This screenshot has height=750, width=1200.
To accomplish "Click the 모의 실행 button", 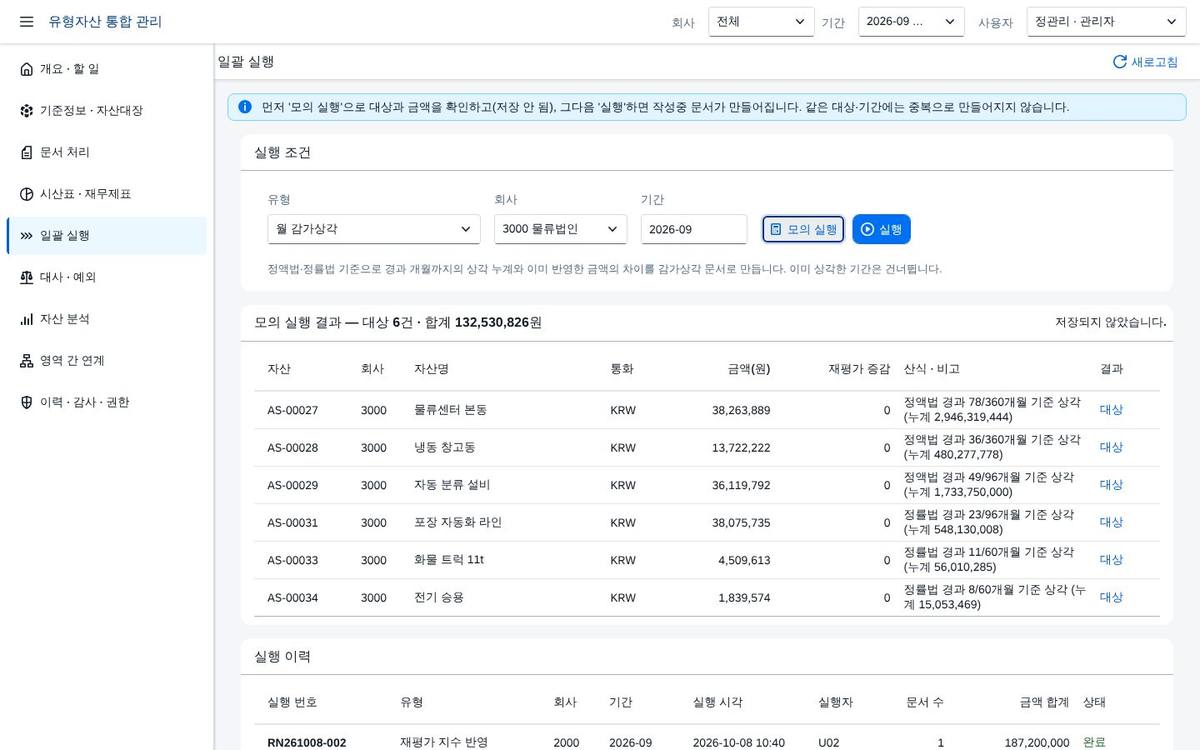I will pos(803,229).
